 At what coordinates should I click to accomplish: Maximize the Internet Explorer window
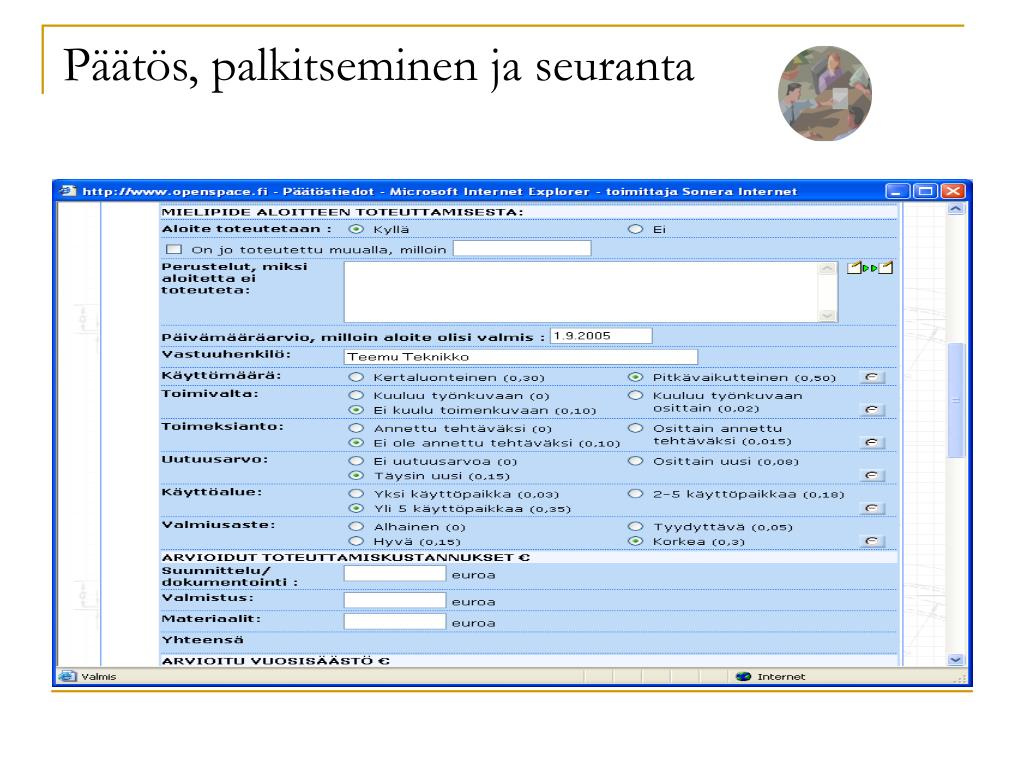pyautogui.click(x=925, y=191)
